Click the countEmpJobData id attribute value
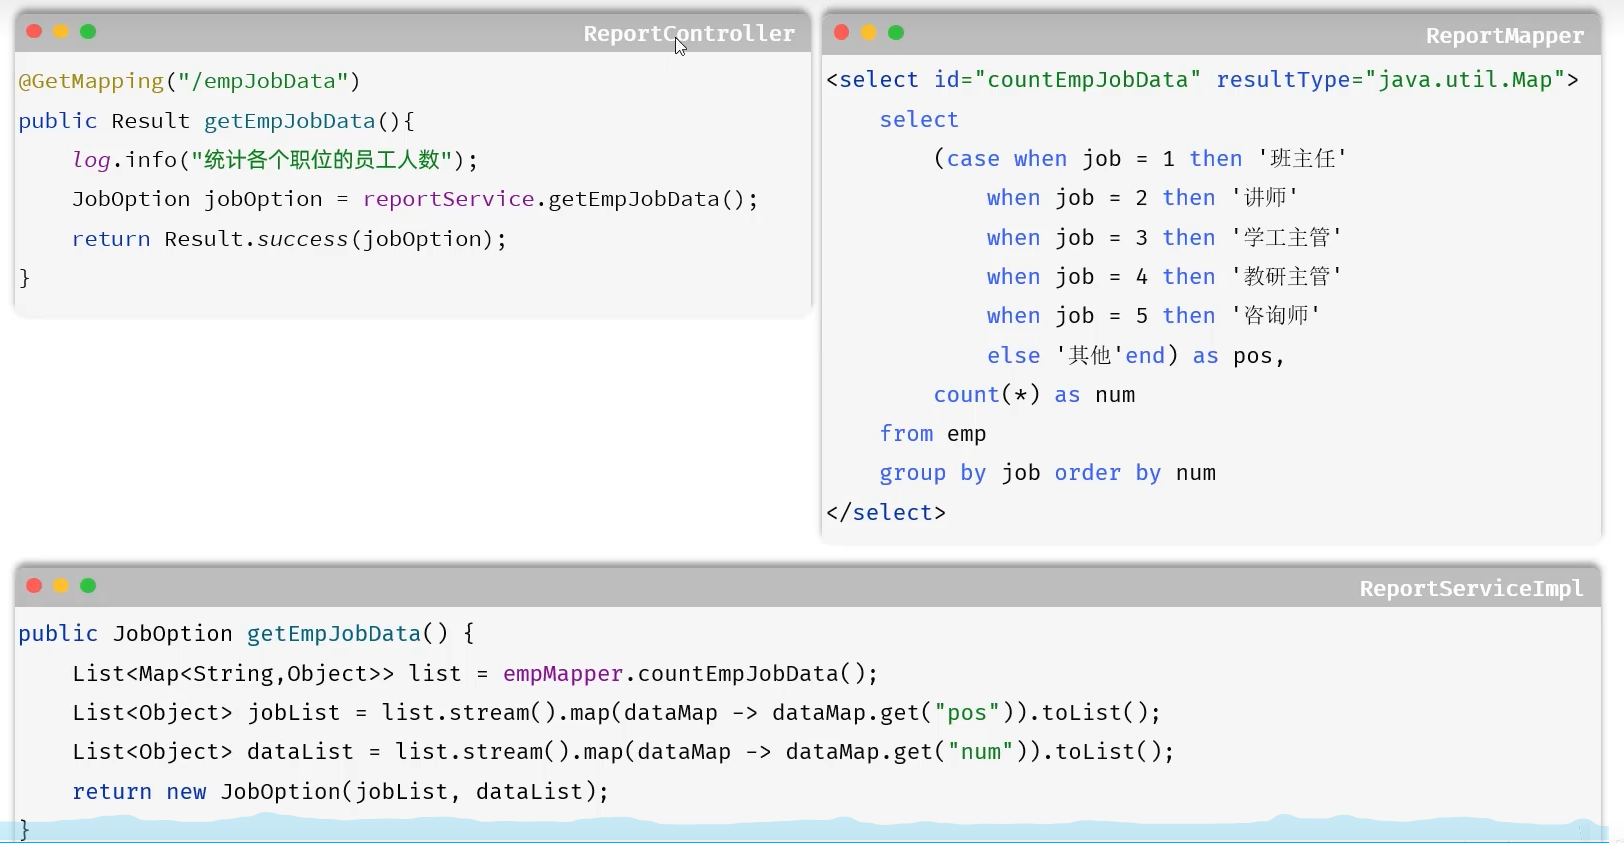The image size is (1624, 843). (1087, 80)
